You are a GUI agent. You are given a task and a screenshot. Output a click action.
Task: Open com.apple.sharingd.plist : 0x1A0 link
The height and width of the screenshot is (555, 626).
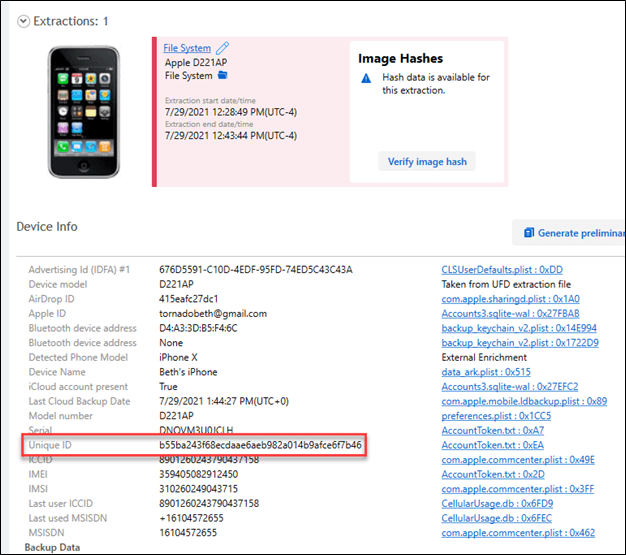point(512,298)
